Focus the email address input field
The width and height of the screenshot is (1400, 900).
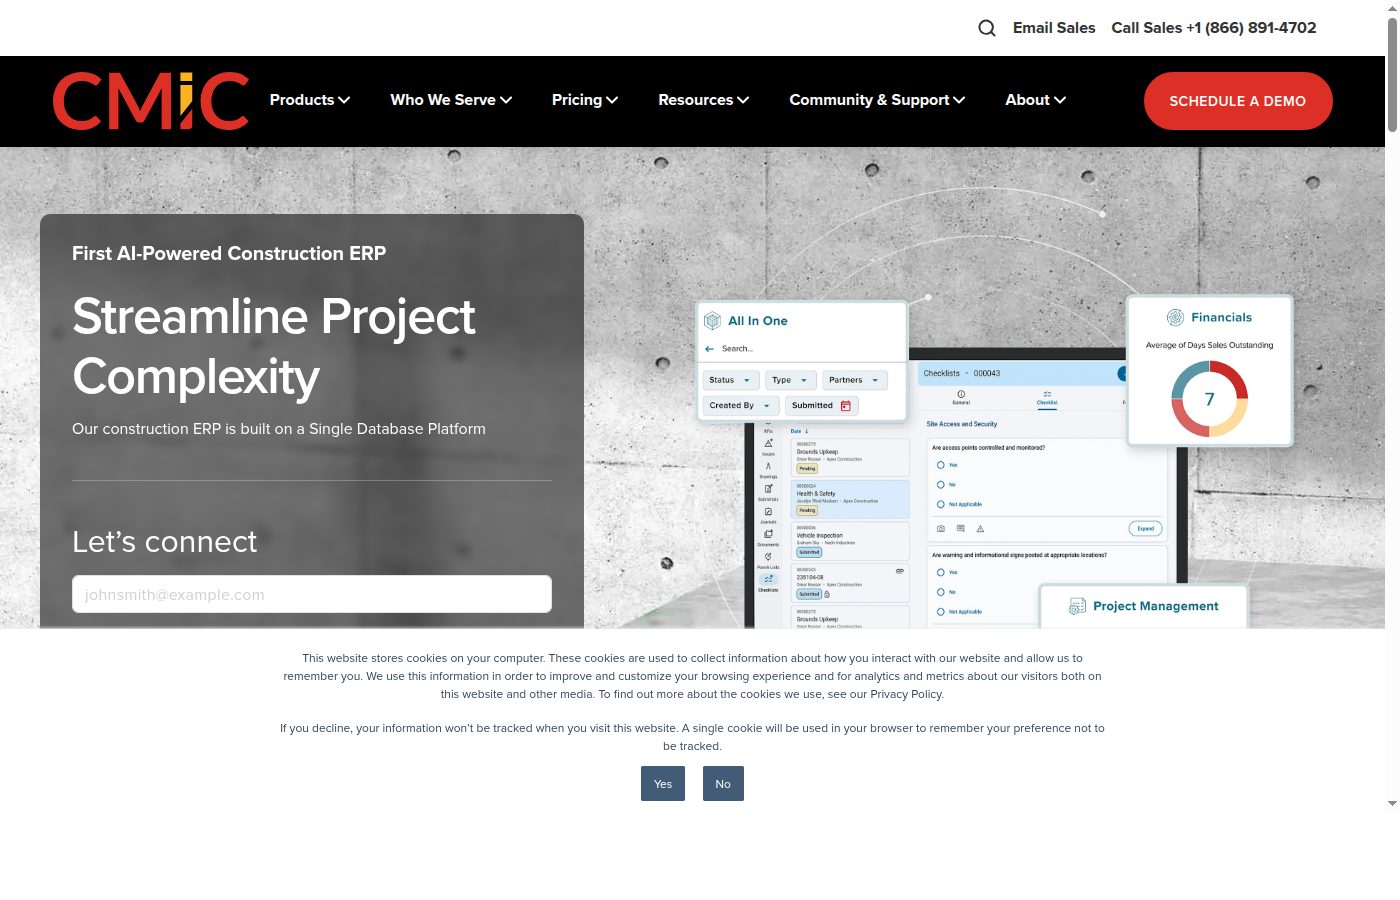[x=312, y=594]
